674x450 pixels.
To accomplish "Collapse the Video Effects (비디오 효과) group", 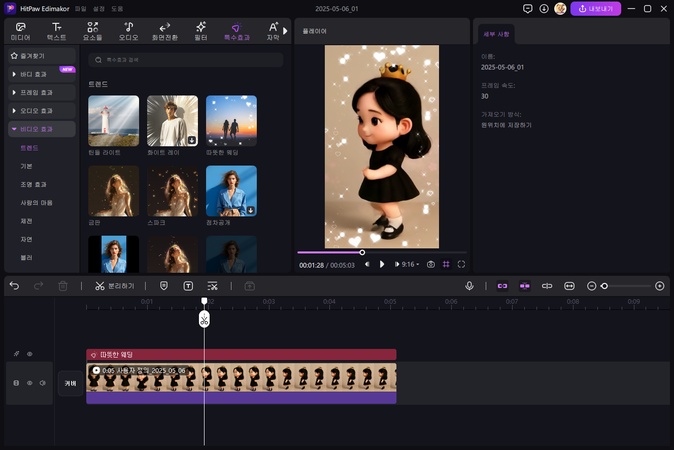I will [x=42, y=129].
